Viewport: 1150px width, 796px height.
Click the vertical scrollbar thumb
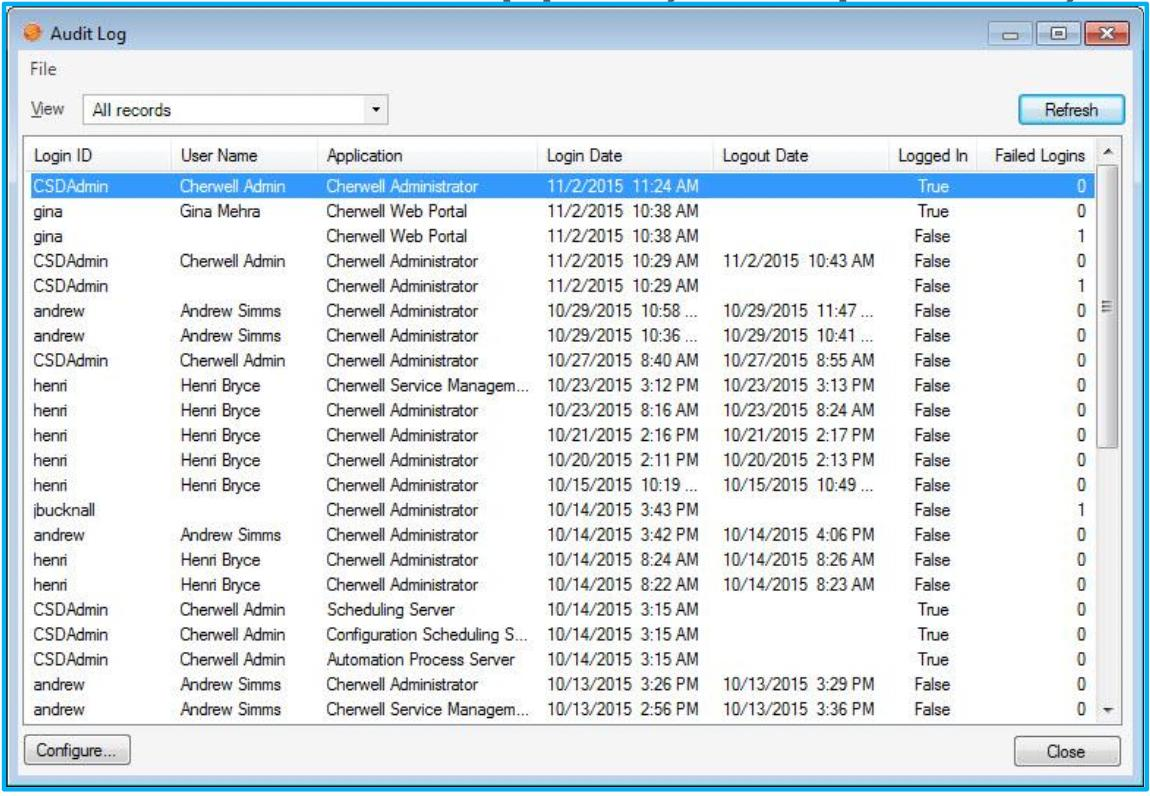click(1107, 306)
